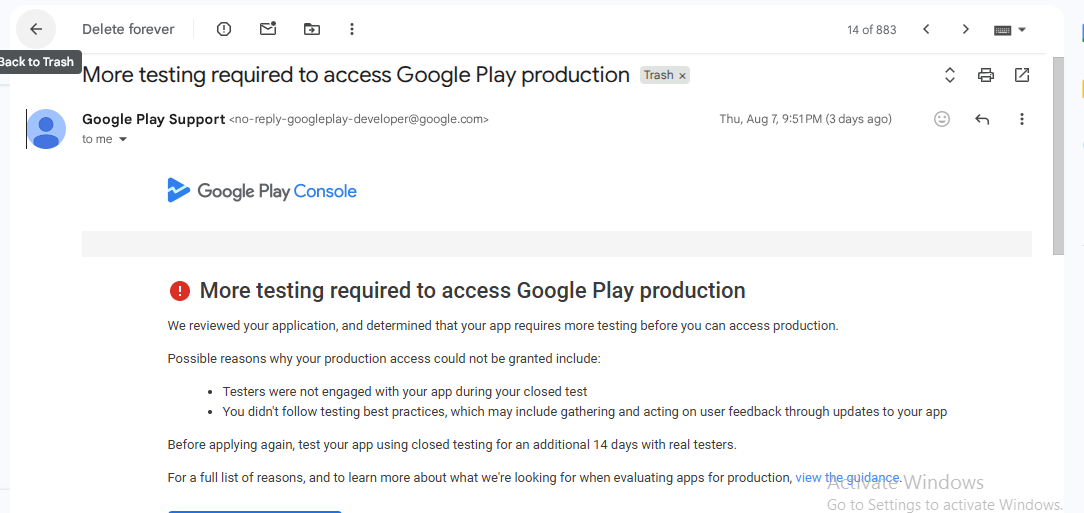Toggle expand all messages arrows
Image resolution: width=1084 pixels, height=513 pixels.
click(x=950, y=75)
